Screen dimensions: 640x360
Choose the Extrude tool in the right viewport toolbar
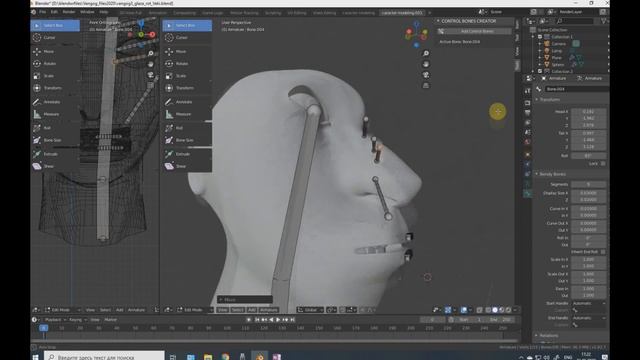click(x=187, y=154)
